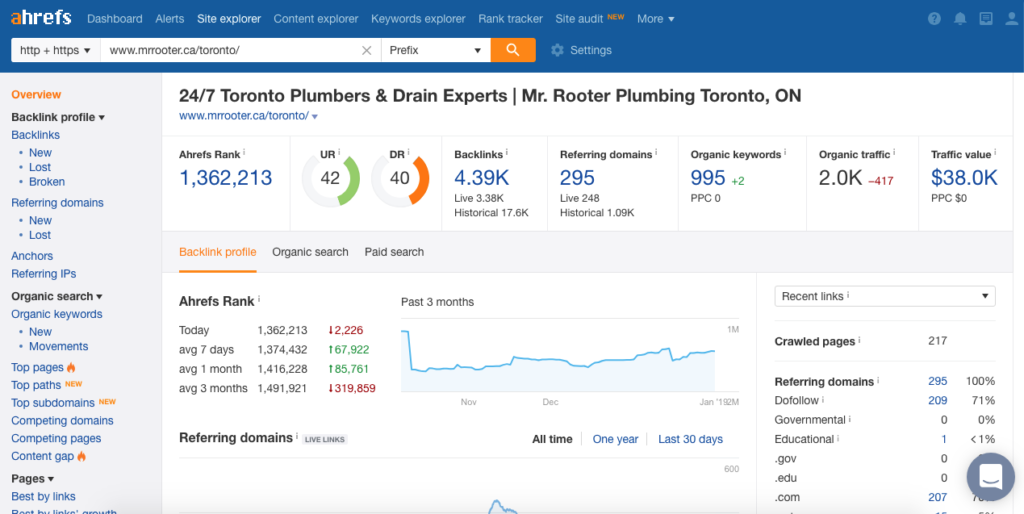
Task: Click the Ahrefs logo
Action: [41, 18]
